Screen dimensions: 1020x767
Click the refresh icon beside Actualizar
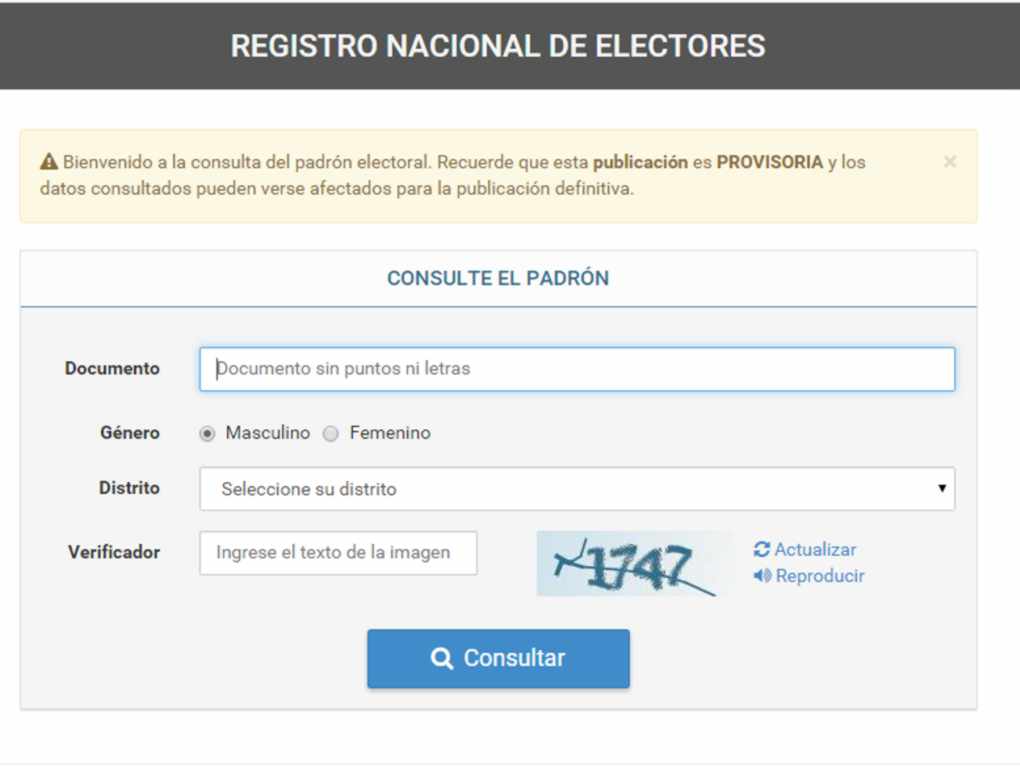pos(762,550)
